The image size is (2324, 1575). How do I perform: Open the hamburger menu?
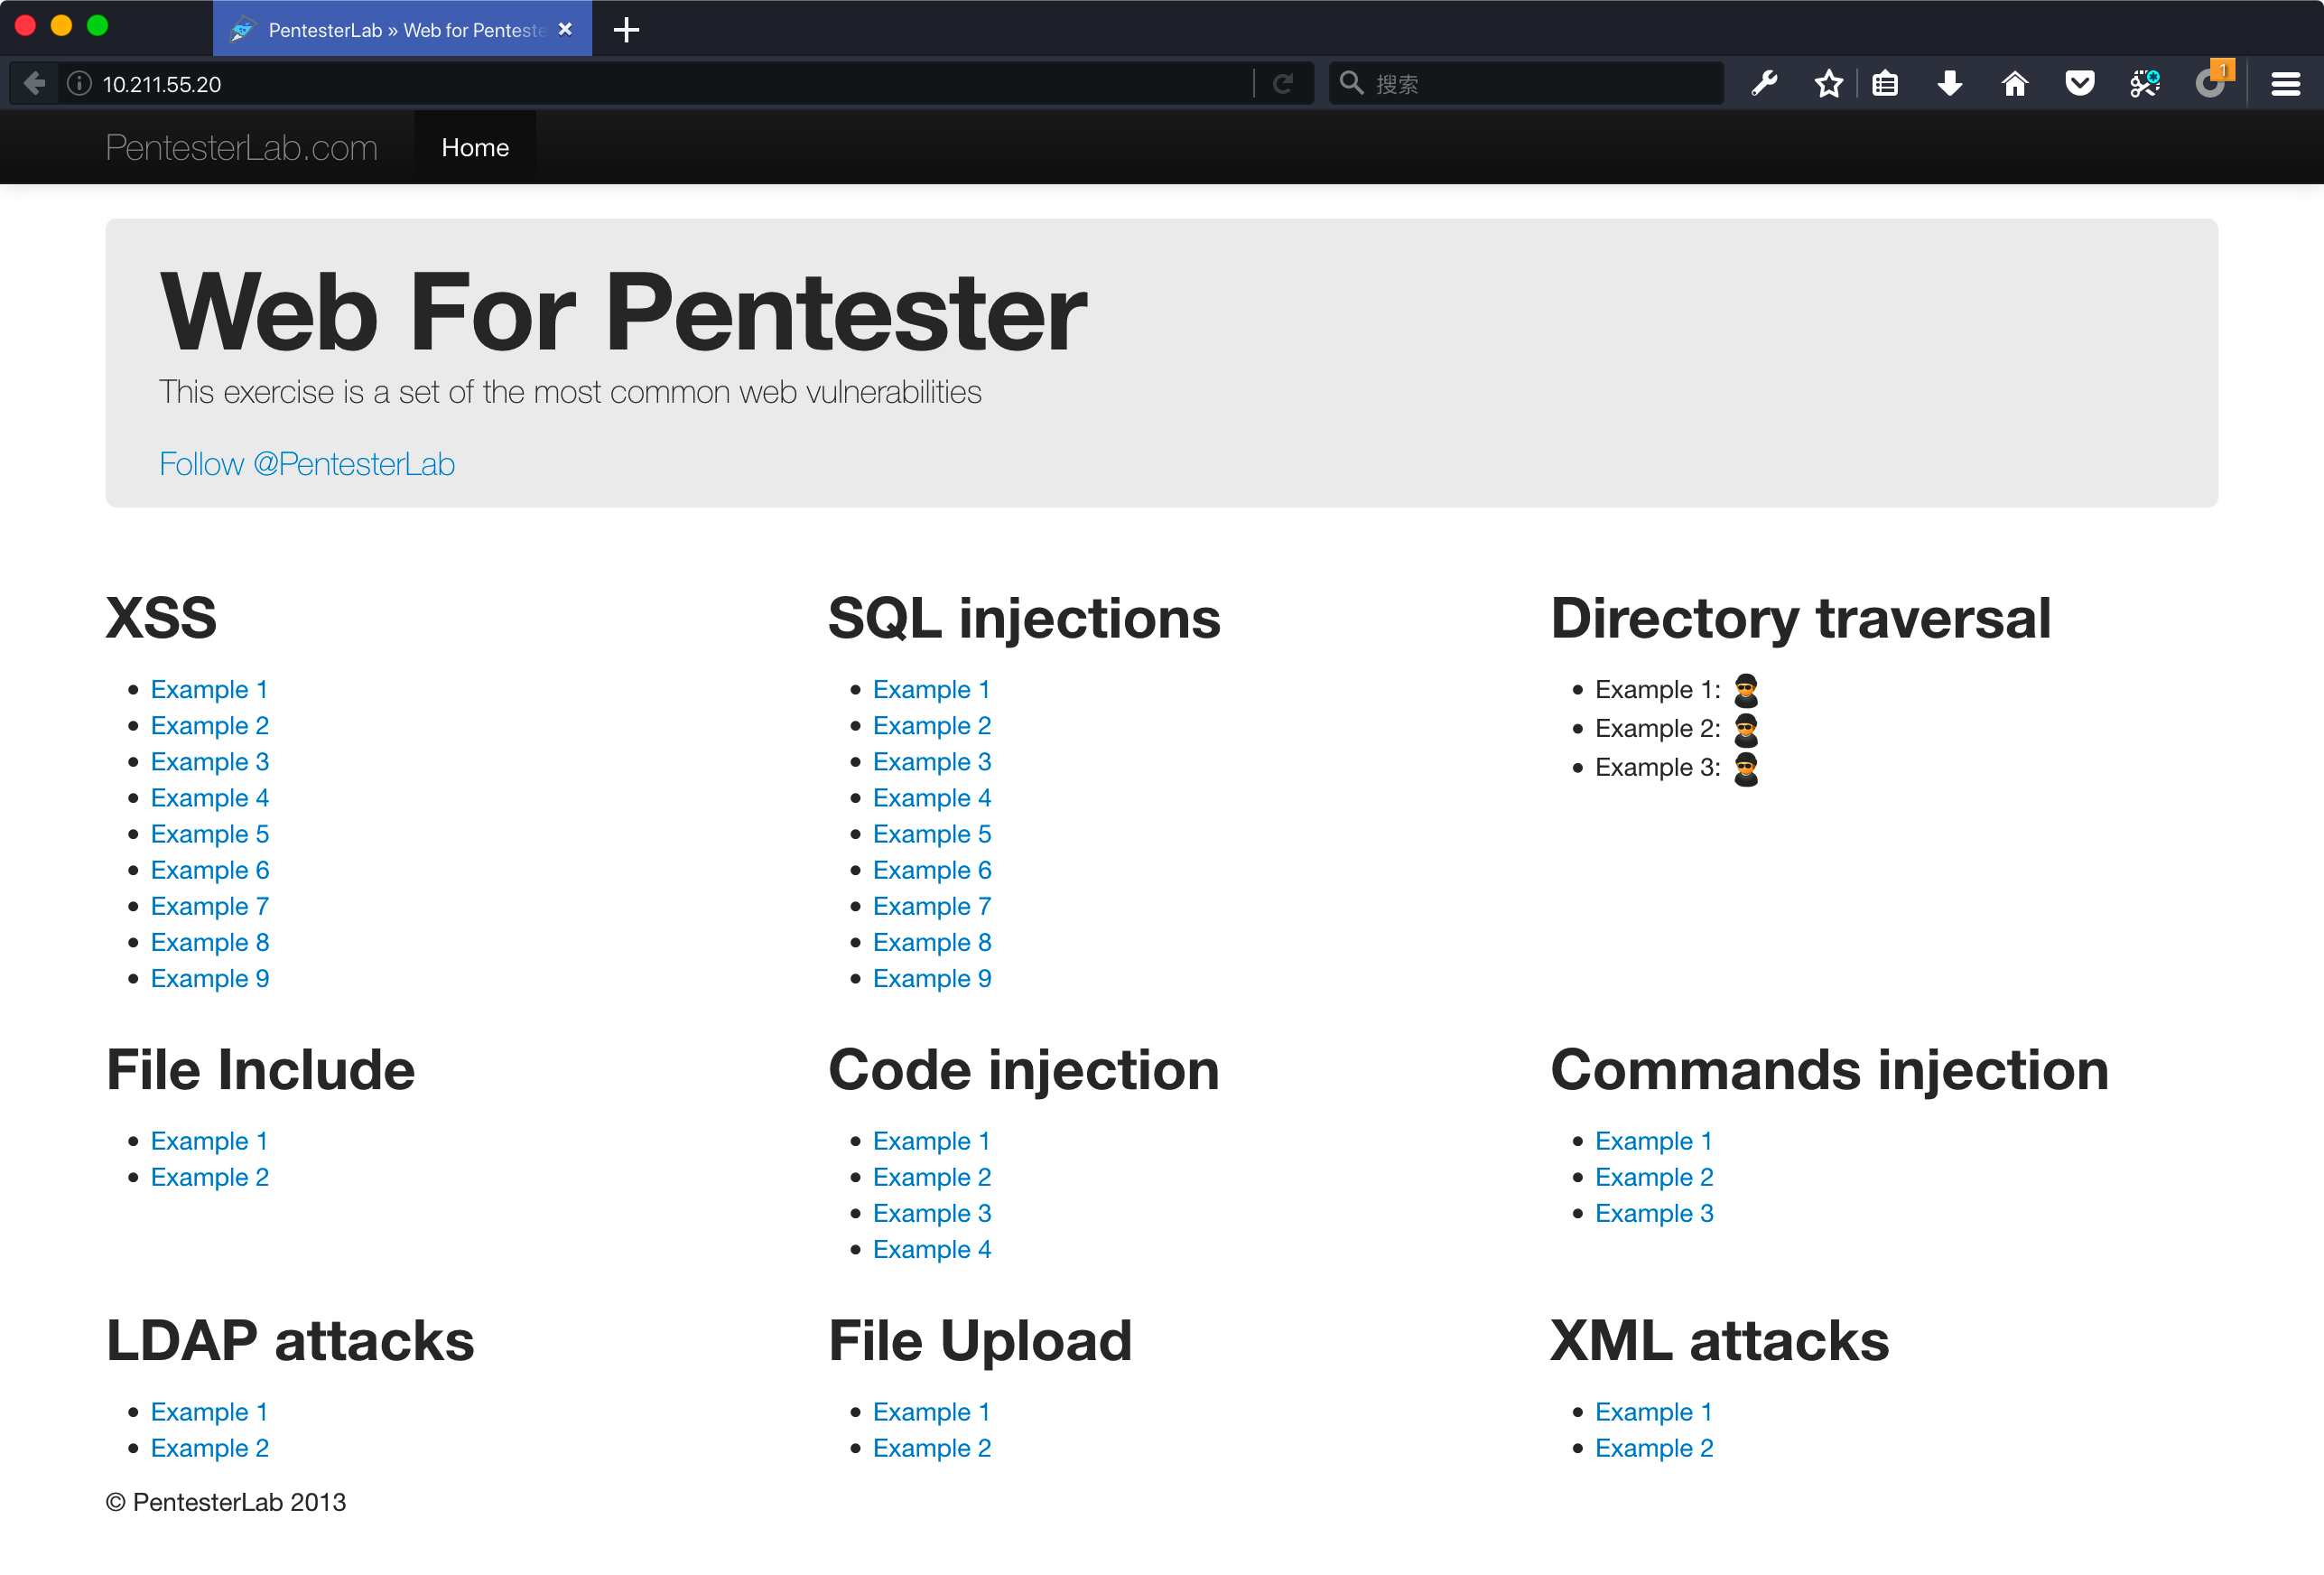(2286, 84)
